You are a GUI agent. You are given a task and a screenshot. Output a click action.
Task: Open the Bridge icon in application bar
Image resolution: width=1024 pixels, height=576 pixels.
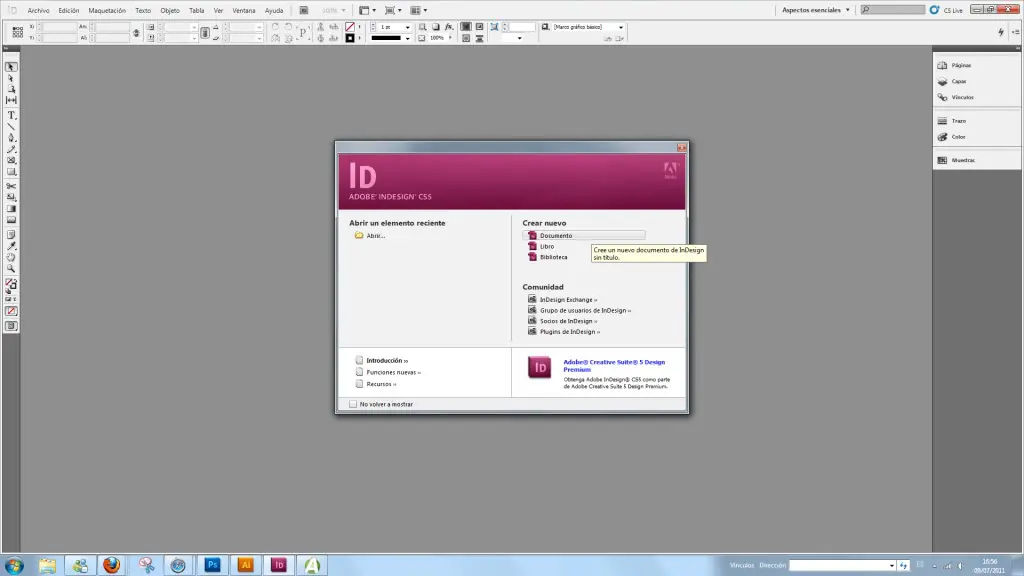click(304, 10)
